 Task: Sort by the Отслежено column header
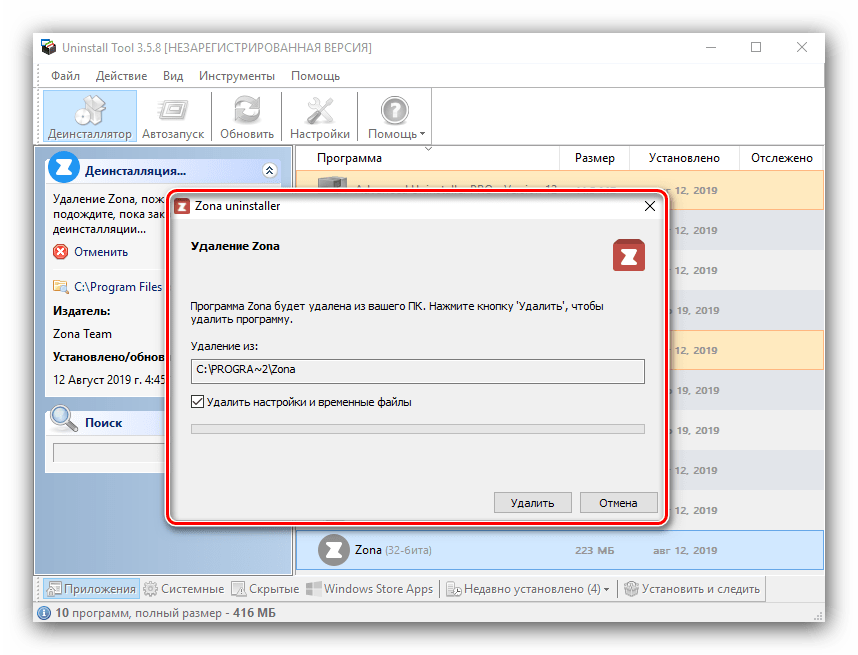click(x=781, y=158)
